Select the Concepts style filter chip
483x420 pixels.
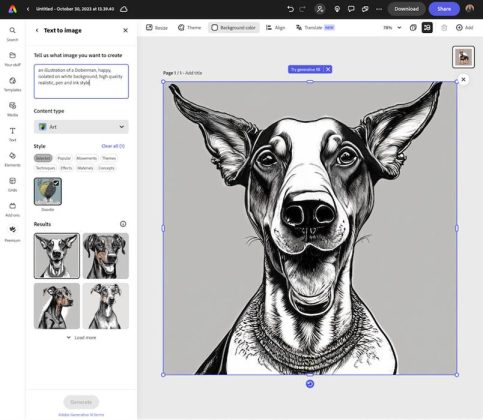(106, 168)
